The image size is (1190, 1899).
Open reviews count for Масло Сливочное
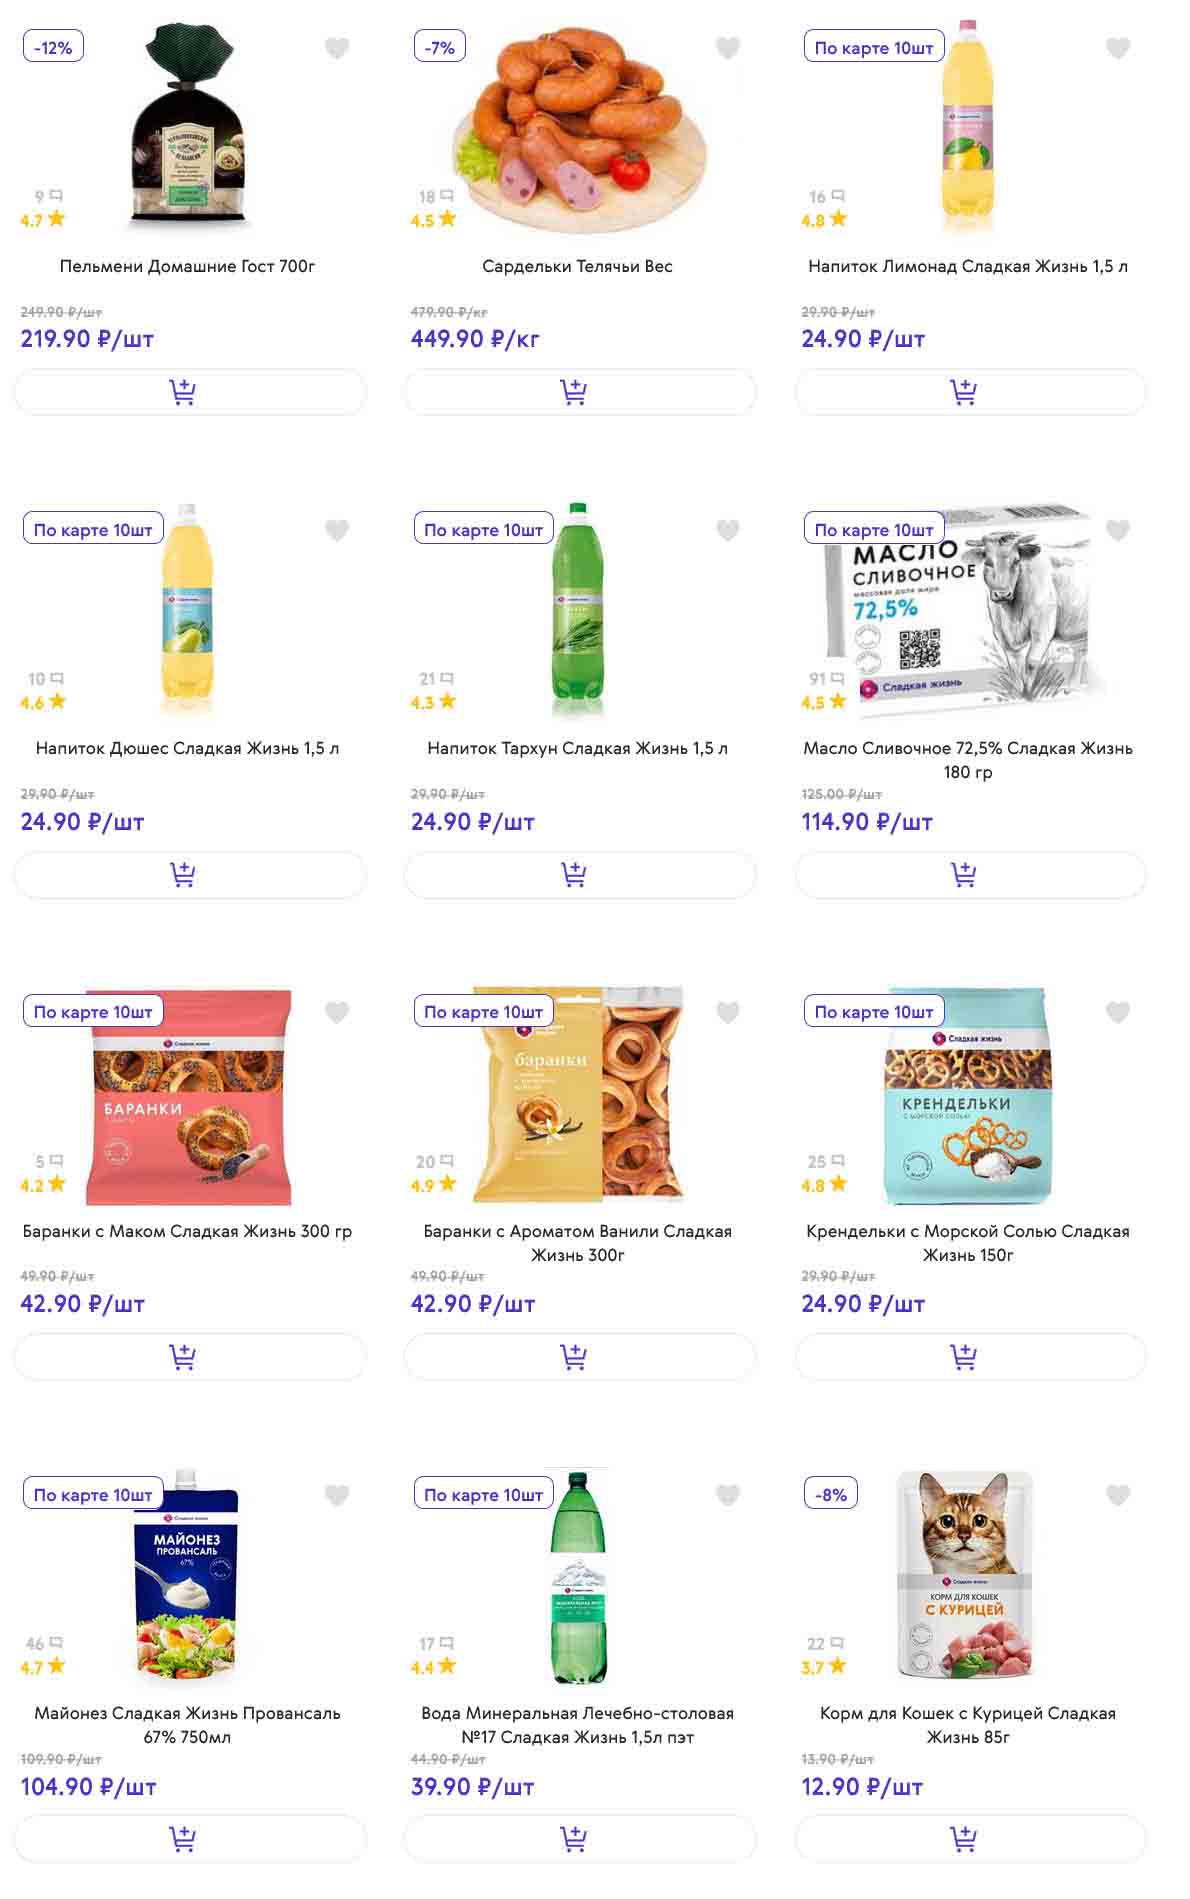825,679
